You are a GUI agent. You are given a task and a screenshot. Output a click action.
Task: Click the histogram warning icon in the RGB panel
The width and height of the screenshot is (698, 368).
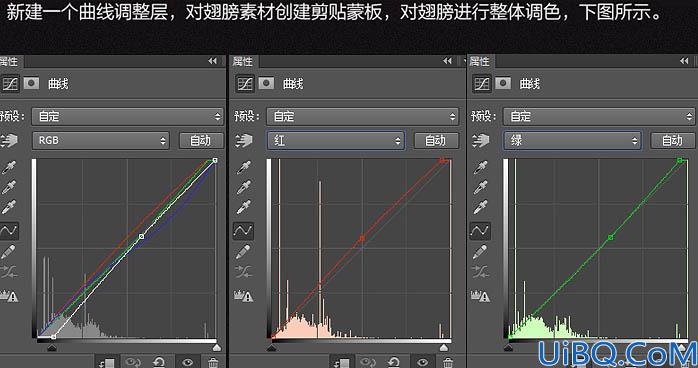tap(9, 295)
